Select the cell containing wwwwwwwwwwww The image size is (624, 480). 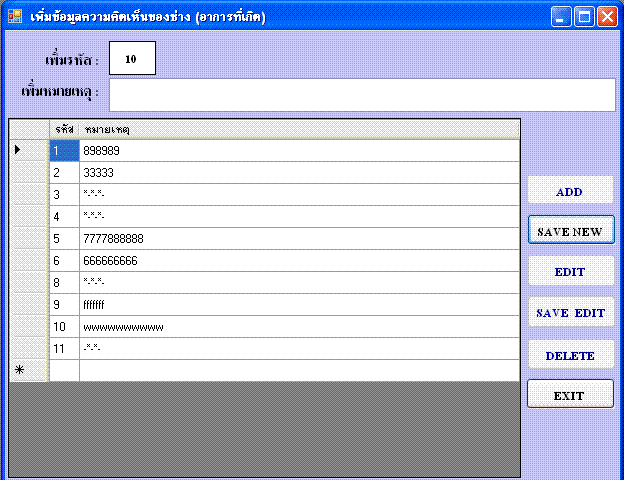pos(299,327)
